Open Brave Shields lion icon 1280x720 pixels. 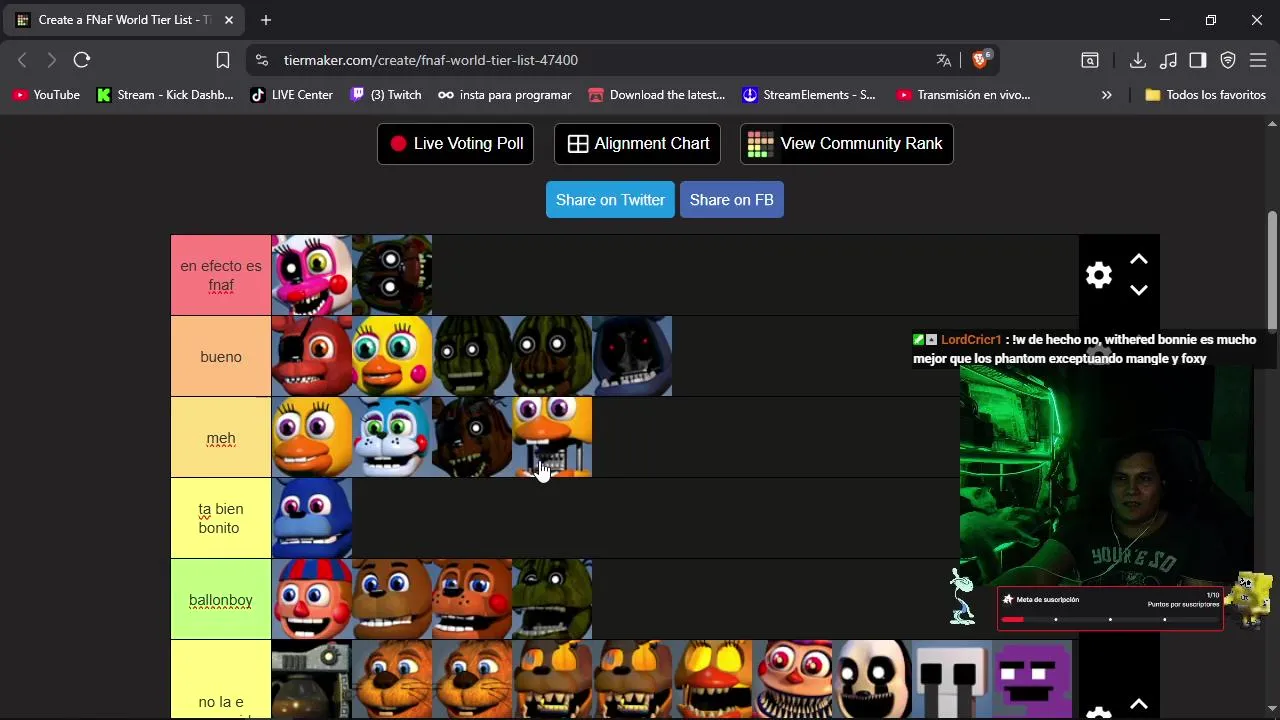(980, 60)
